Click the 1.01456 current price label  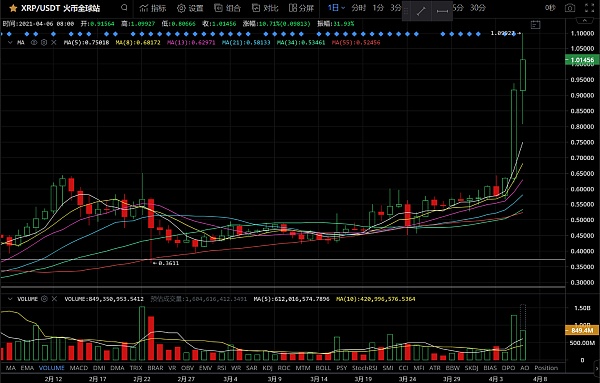582,60
